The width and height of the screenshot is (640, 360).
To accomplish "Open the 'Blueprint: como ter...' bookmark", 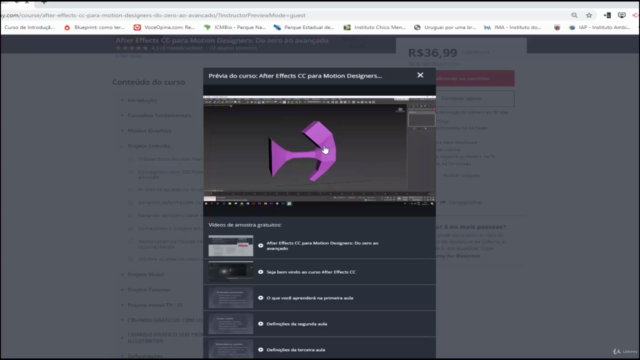I will pos(95,27).
